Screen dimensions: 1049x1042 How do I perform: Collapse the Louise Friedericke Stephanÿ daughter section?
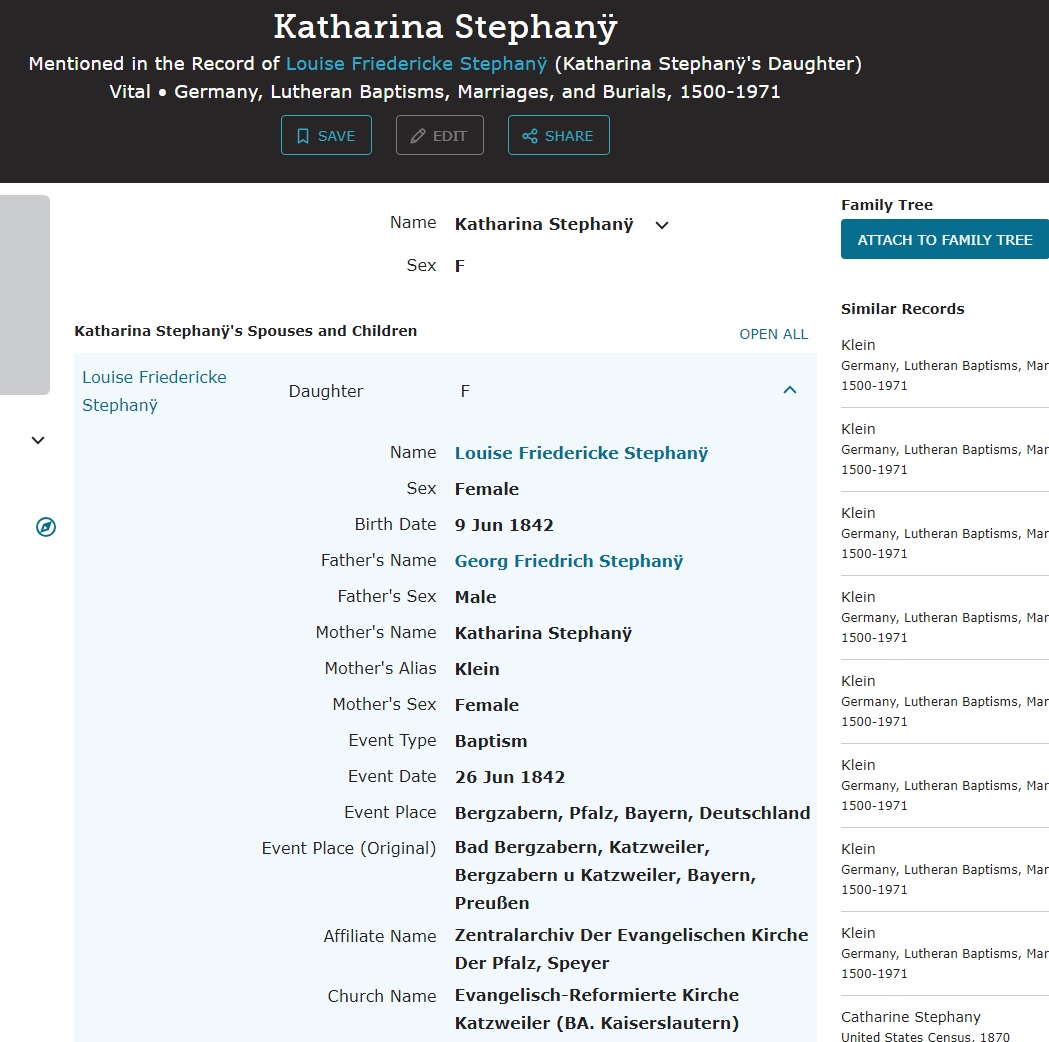pos(789,391)
